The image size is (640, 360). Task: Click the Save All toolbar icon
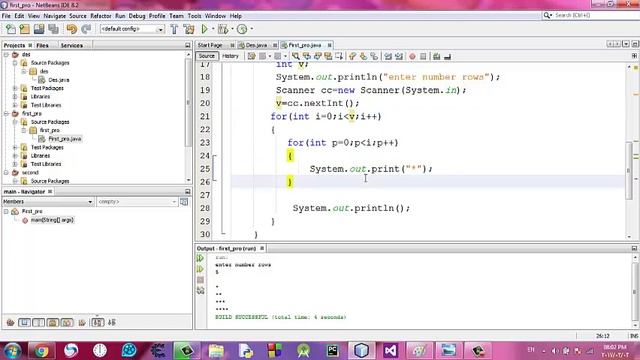tap(53, 29)
